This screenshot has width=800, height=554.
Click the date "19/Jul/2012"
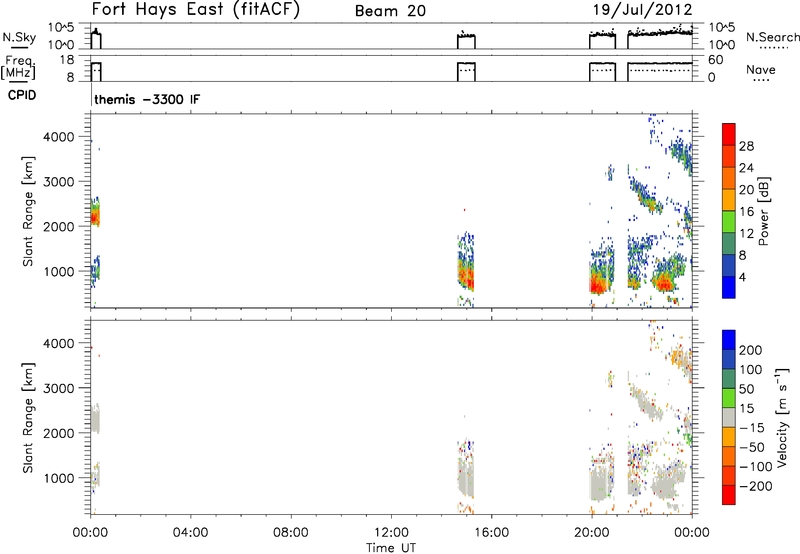[642, 10]
